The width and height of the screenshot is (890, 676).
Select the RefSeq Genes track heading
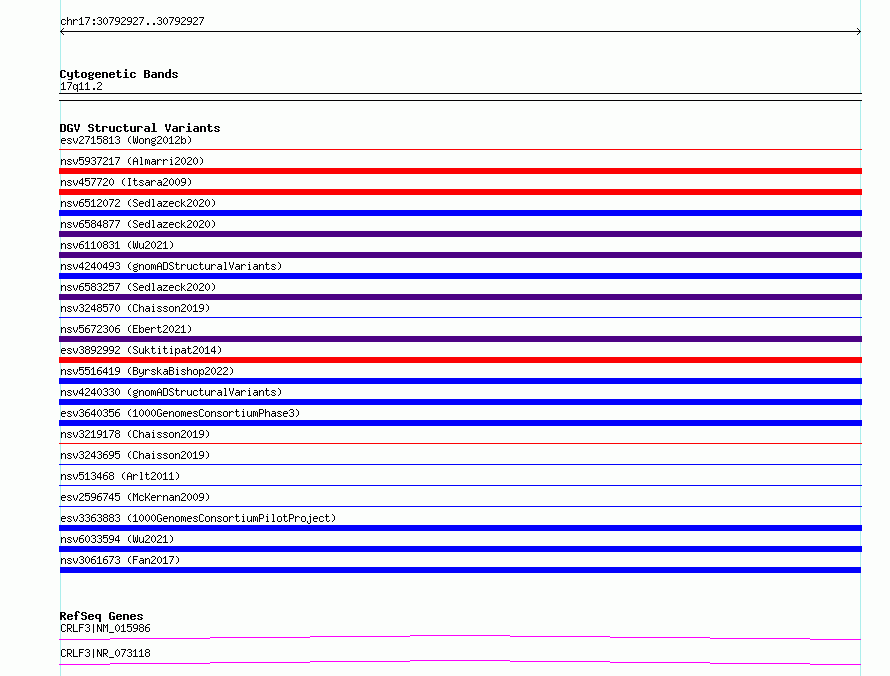pos(102,616)
